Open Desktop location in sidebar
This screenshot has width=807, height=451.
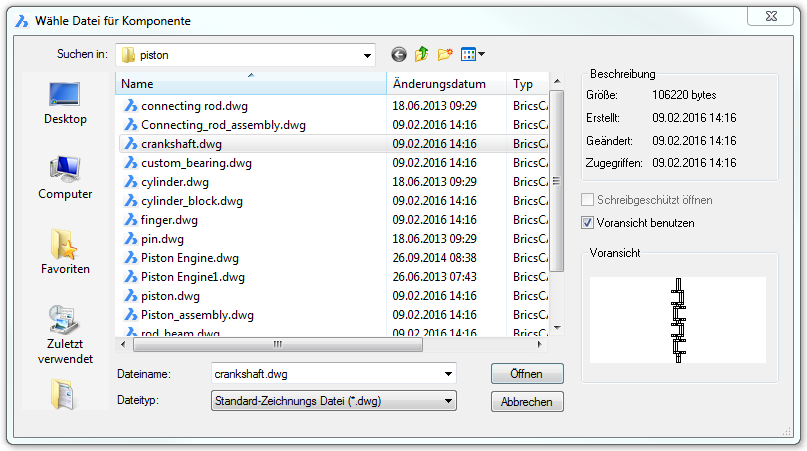pos(65,104)
